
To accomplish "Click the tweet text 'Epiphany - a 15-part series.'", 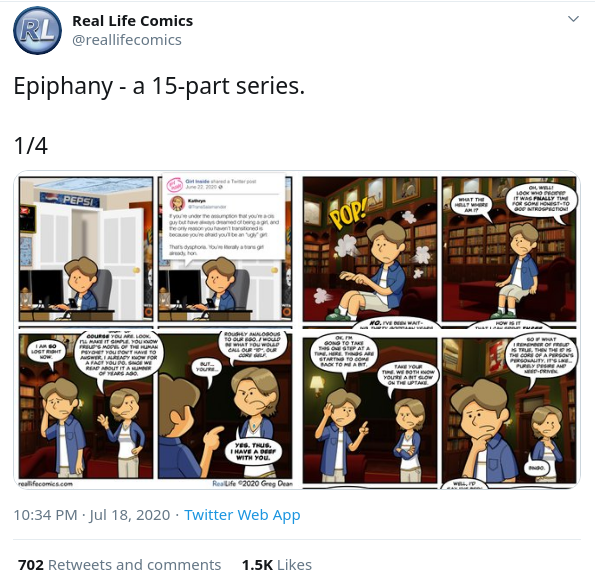I will (159, 86).
